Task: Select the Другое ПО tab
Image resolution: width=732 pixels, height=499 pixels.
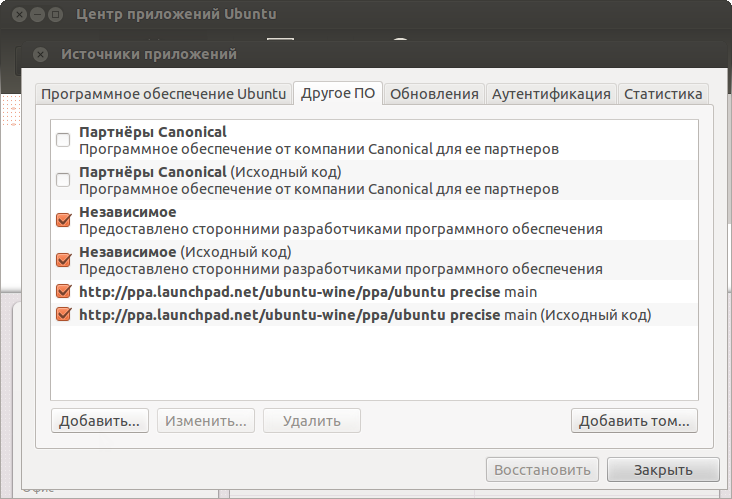Action: pos(338,93)
